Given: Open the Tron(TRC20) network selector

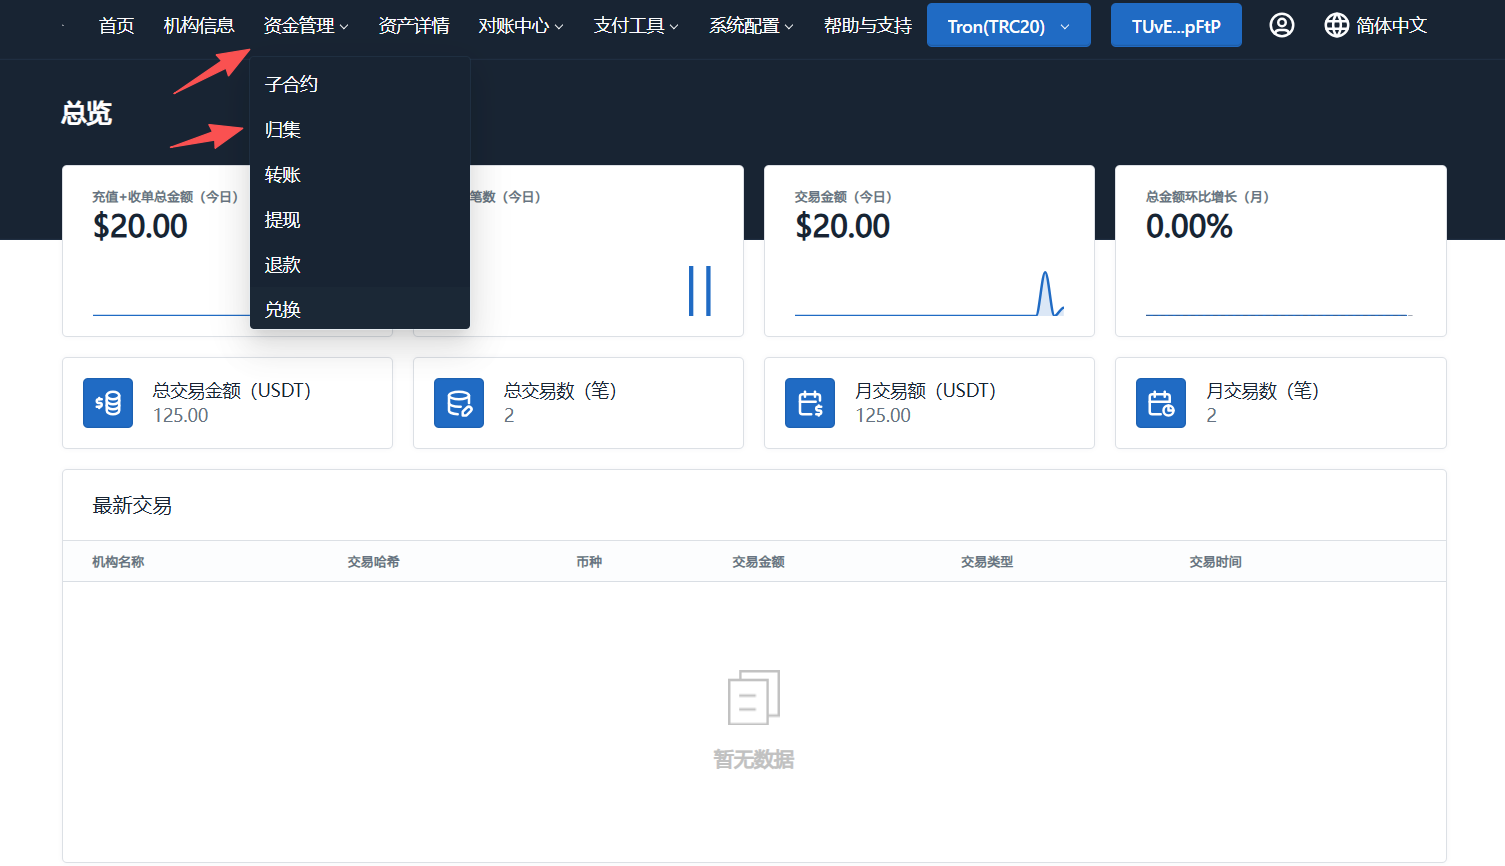Looking at the screenshot, I should pyautogui.click(x=1009, y=25).
